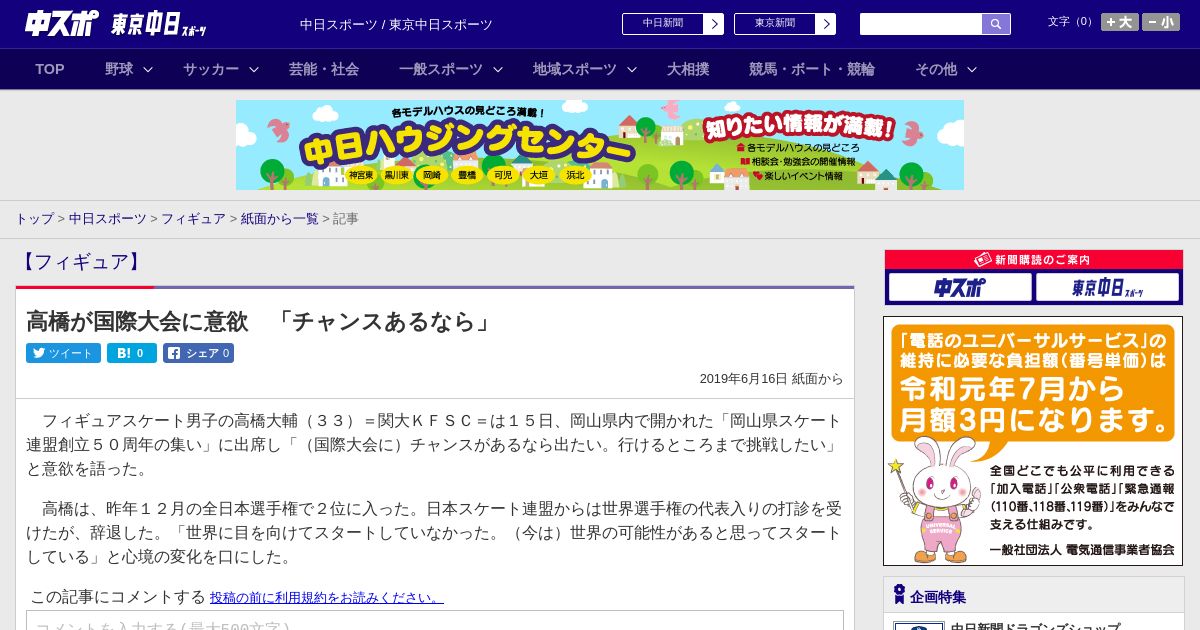Expand the サッカー dropdown chevron
The image size is (1200, 630).
pos(254,69)
